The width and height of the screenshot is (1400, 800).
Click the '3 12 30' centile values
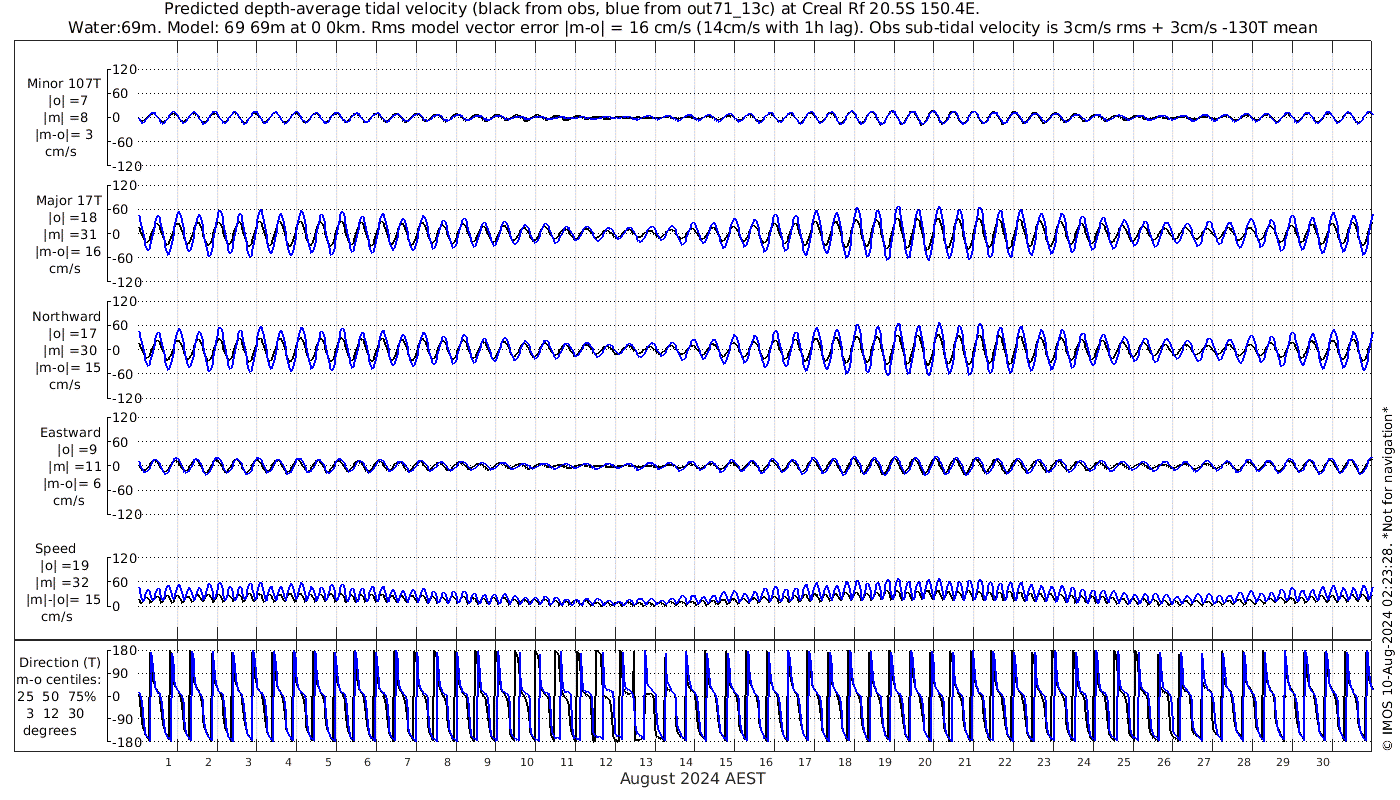click(x=57, y=713)
